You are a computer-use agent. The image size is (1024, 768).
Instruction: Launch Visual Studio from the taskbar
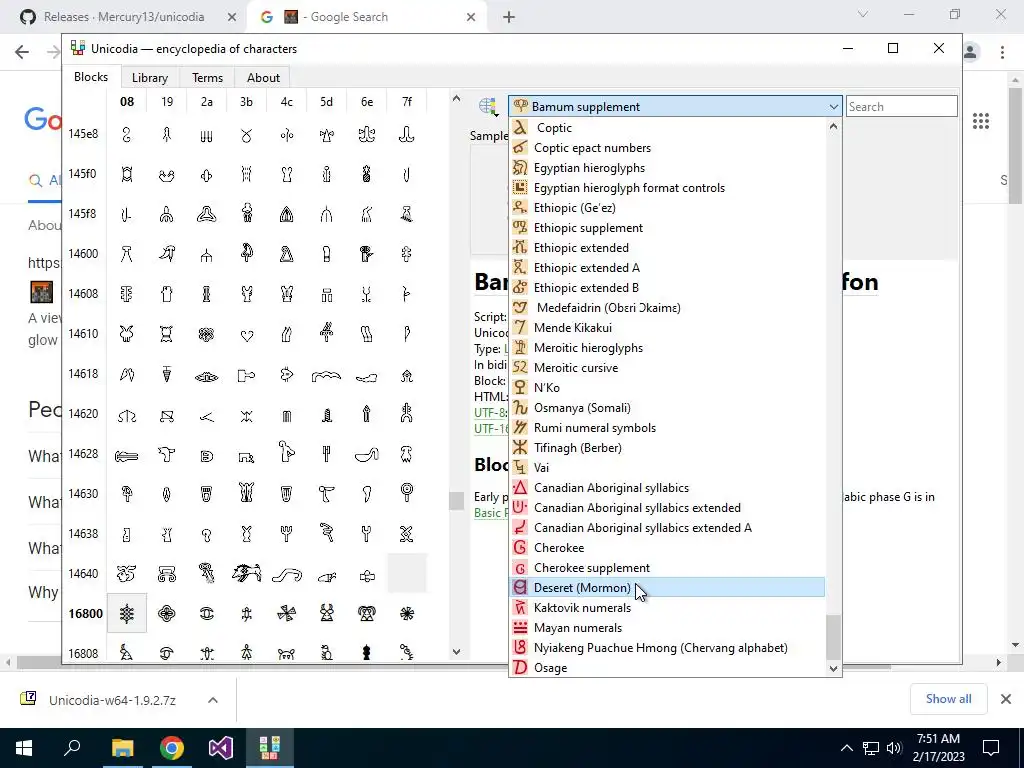click(221, 748)
